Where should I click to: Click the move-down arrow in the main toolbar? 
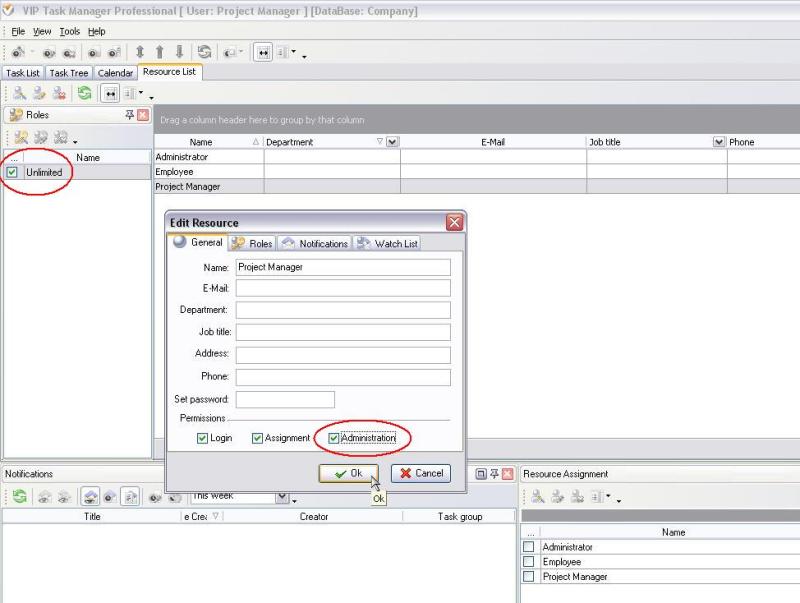click(x=179, y=52)
